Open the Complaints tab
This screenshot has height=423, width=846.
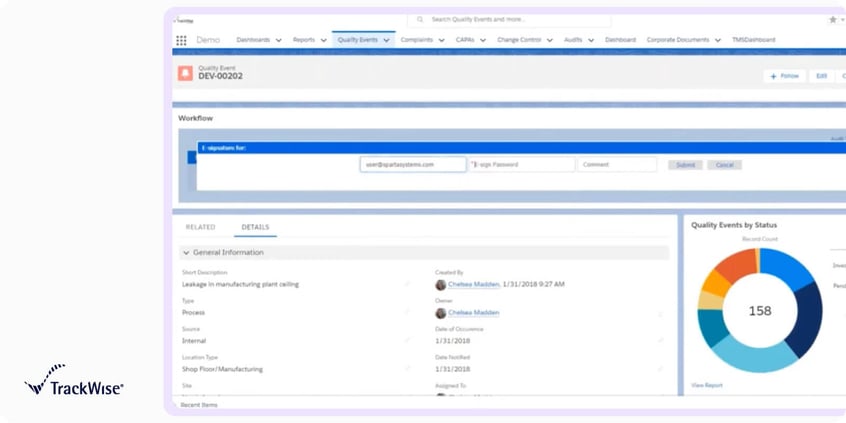(417, 40)
